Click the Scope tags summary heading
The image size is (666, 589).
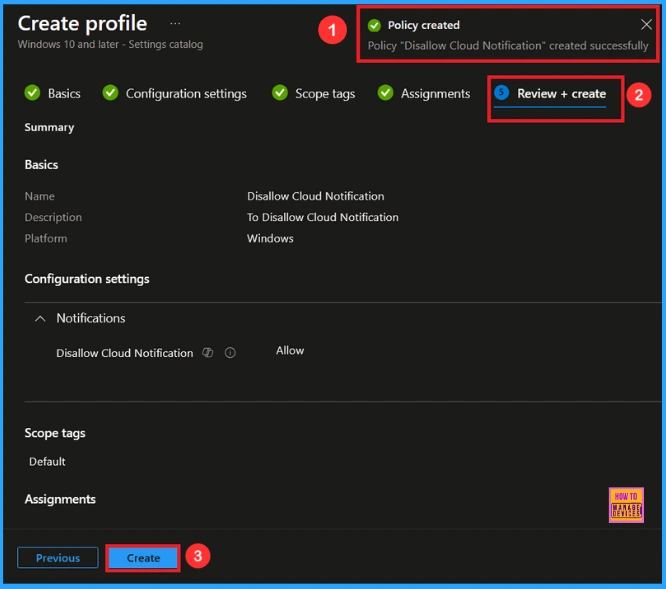coord(55,433)
